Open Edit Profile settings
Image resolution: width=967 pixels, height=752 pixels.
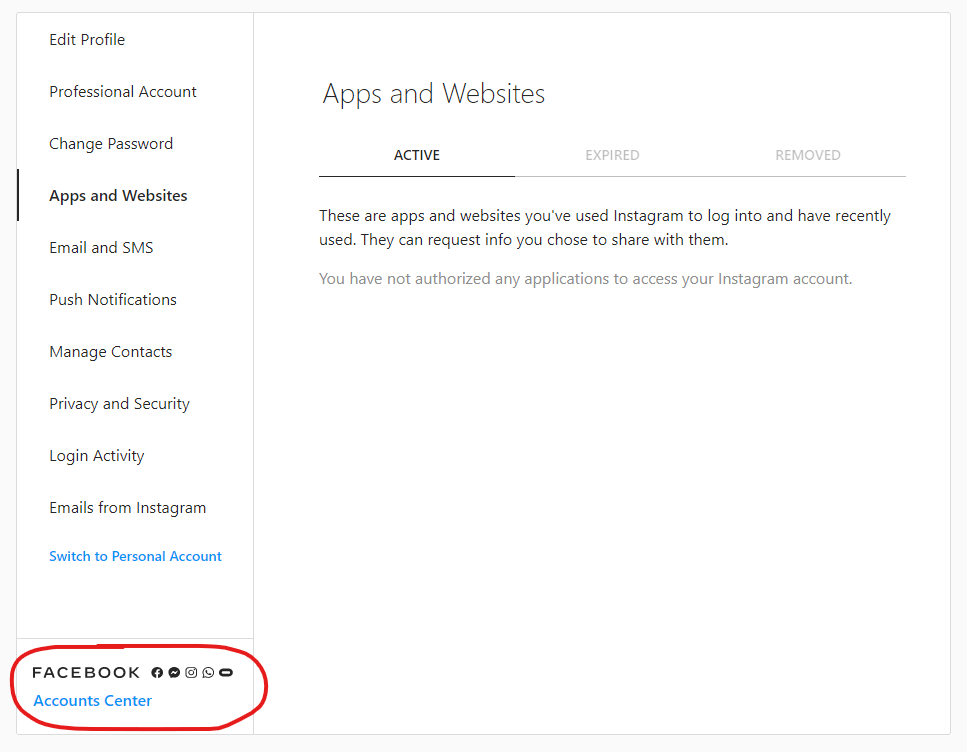(x=87, y=39)
